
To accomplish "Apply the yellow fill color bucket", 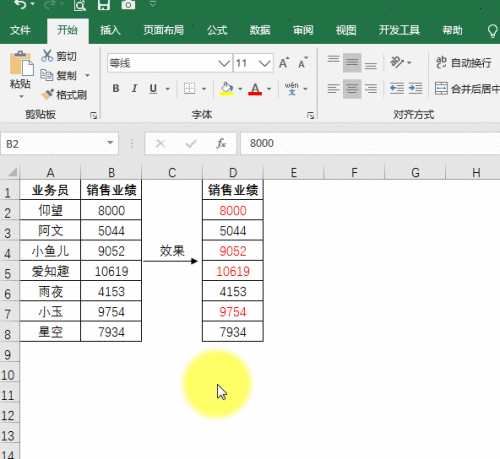I will pyautogui.click(x=226, y=89).
